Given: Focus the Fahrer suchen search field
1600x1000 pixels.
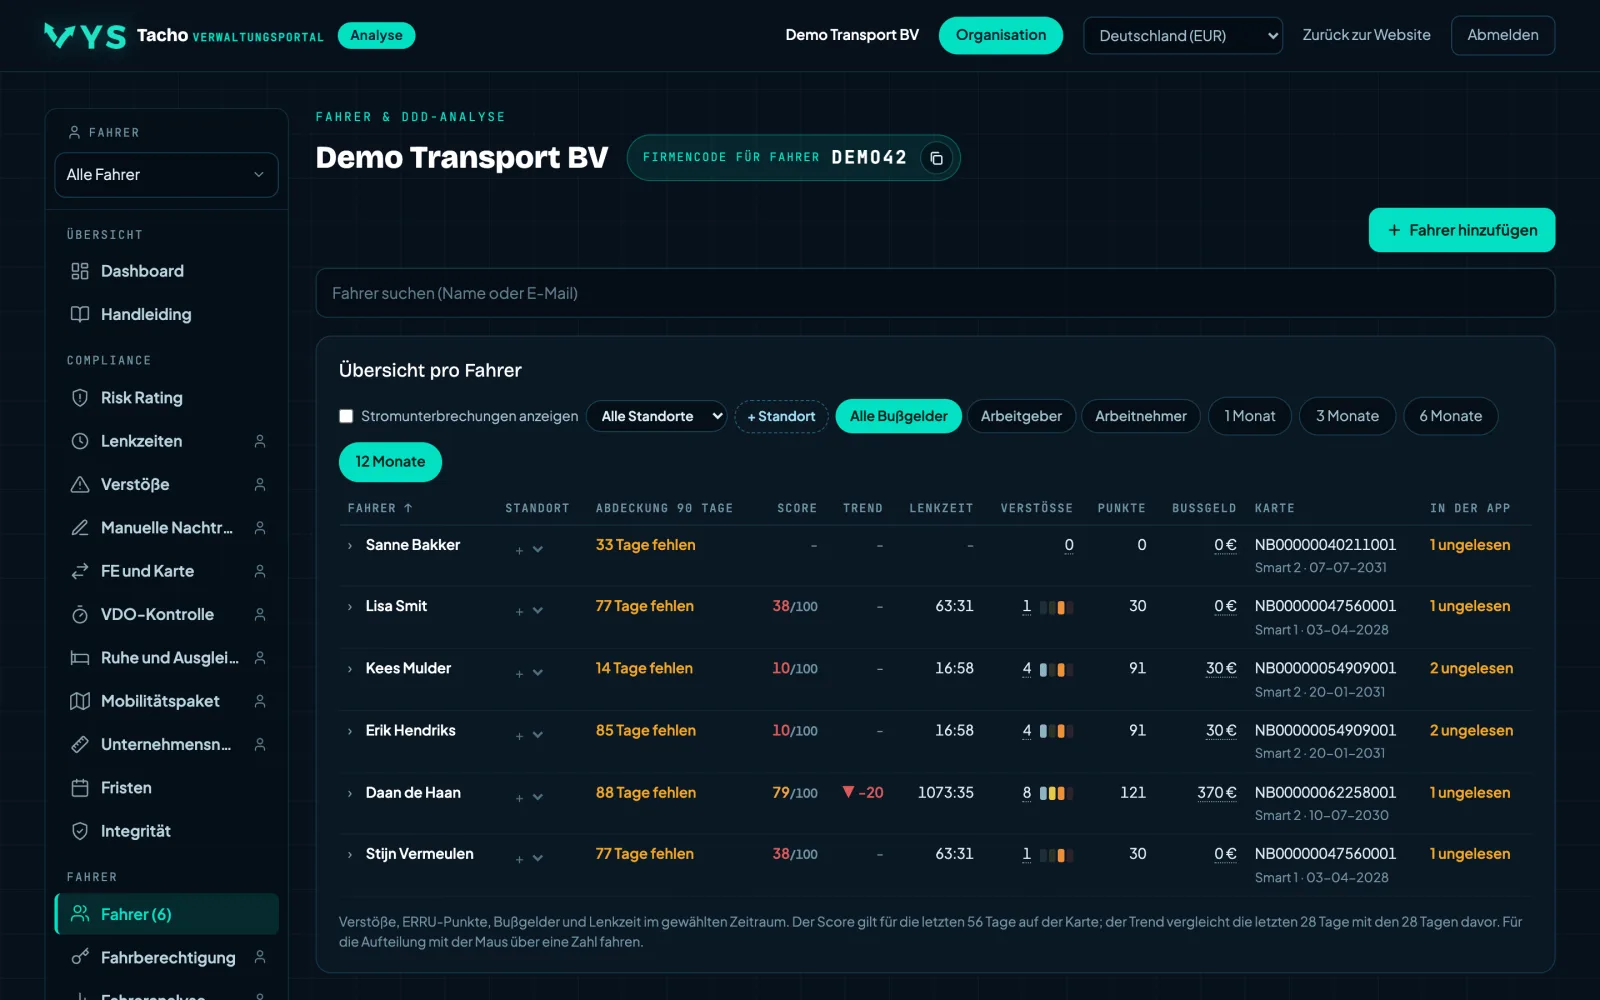Looking at the screenshot, I should pyautogui.click(x=935, y=293).
